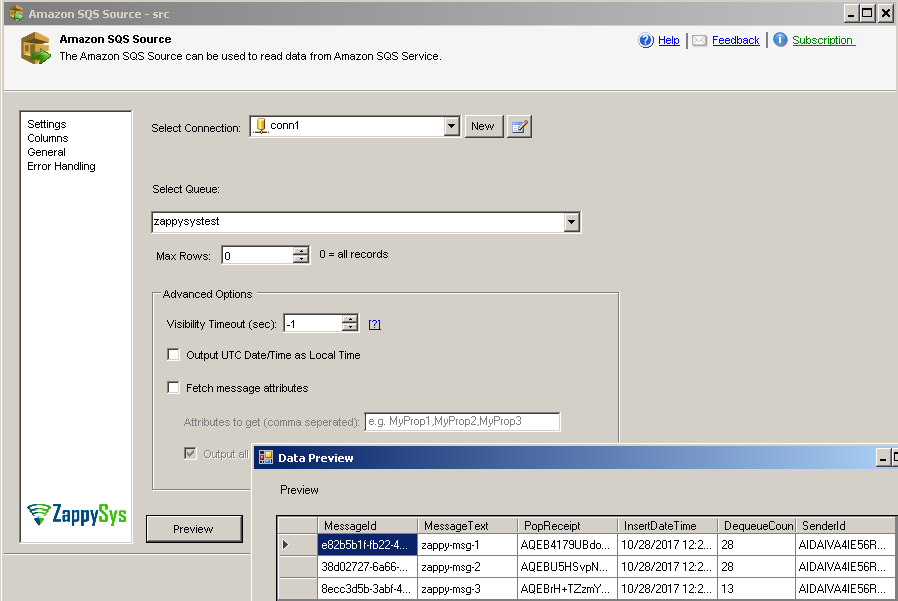Click the Subscription info icon
Image resolution: width=898 pixels, height=601 pixels.
pyautogui.click(x=780, y=40)
